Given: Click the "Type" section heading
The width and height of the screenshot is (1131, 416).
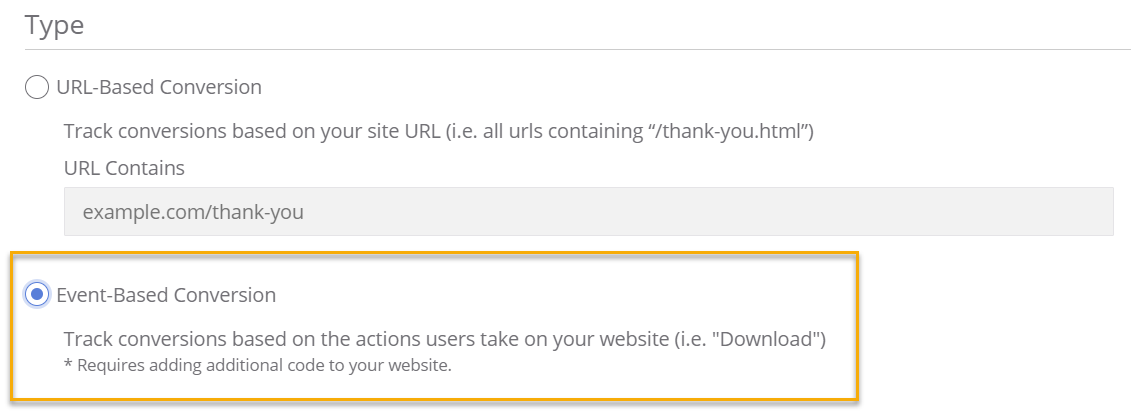Looking at the screenshot, I should [x=55, y=26].
